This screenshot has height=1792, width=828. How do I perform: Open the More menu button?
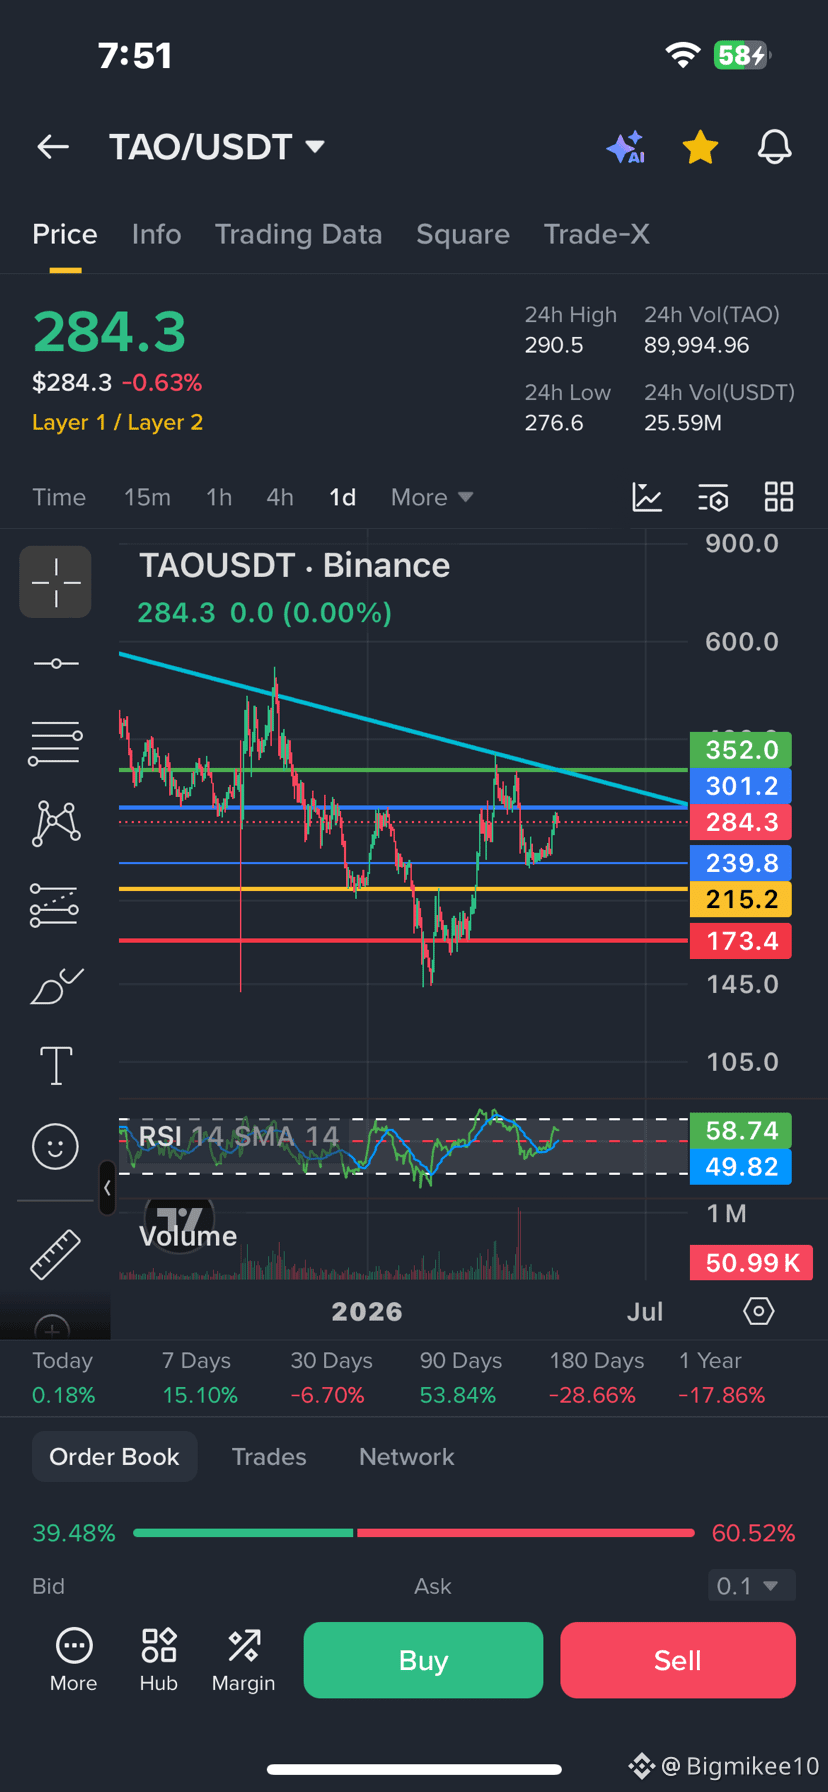click(74, 1660)
